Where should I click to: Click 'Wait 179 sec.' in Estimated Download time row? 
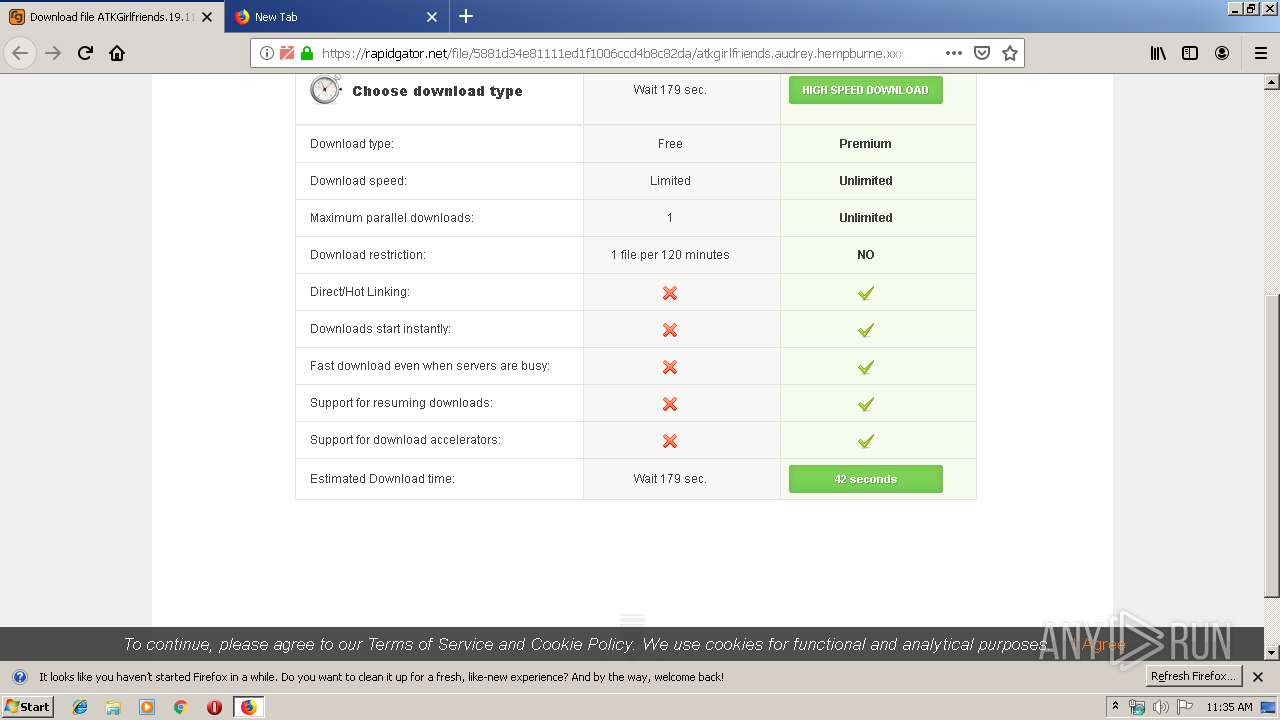[670, 479]
